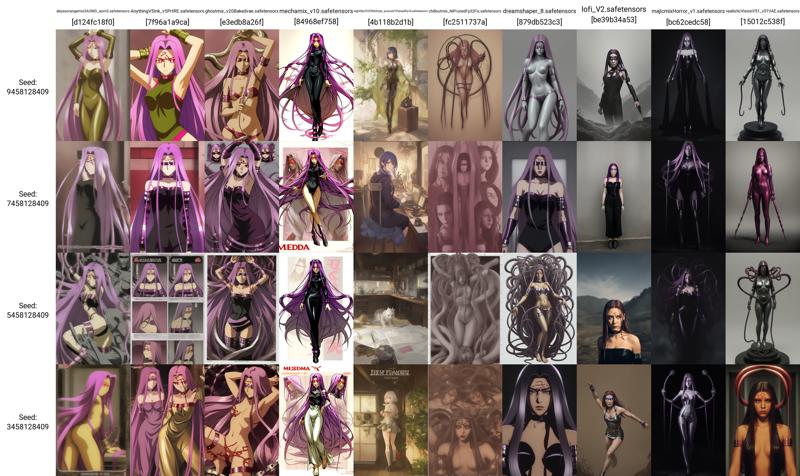800x476 pixels.
Task: Click the mechamix_v10.safetensors column header
Action: [x=316, y=11]
